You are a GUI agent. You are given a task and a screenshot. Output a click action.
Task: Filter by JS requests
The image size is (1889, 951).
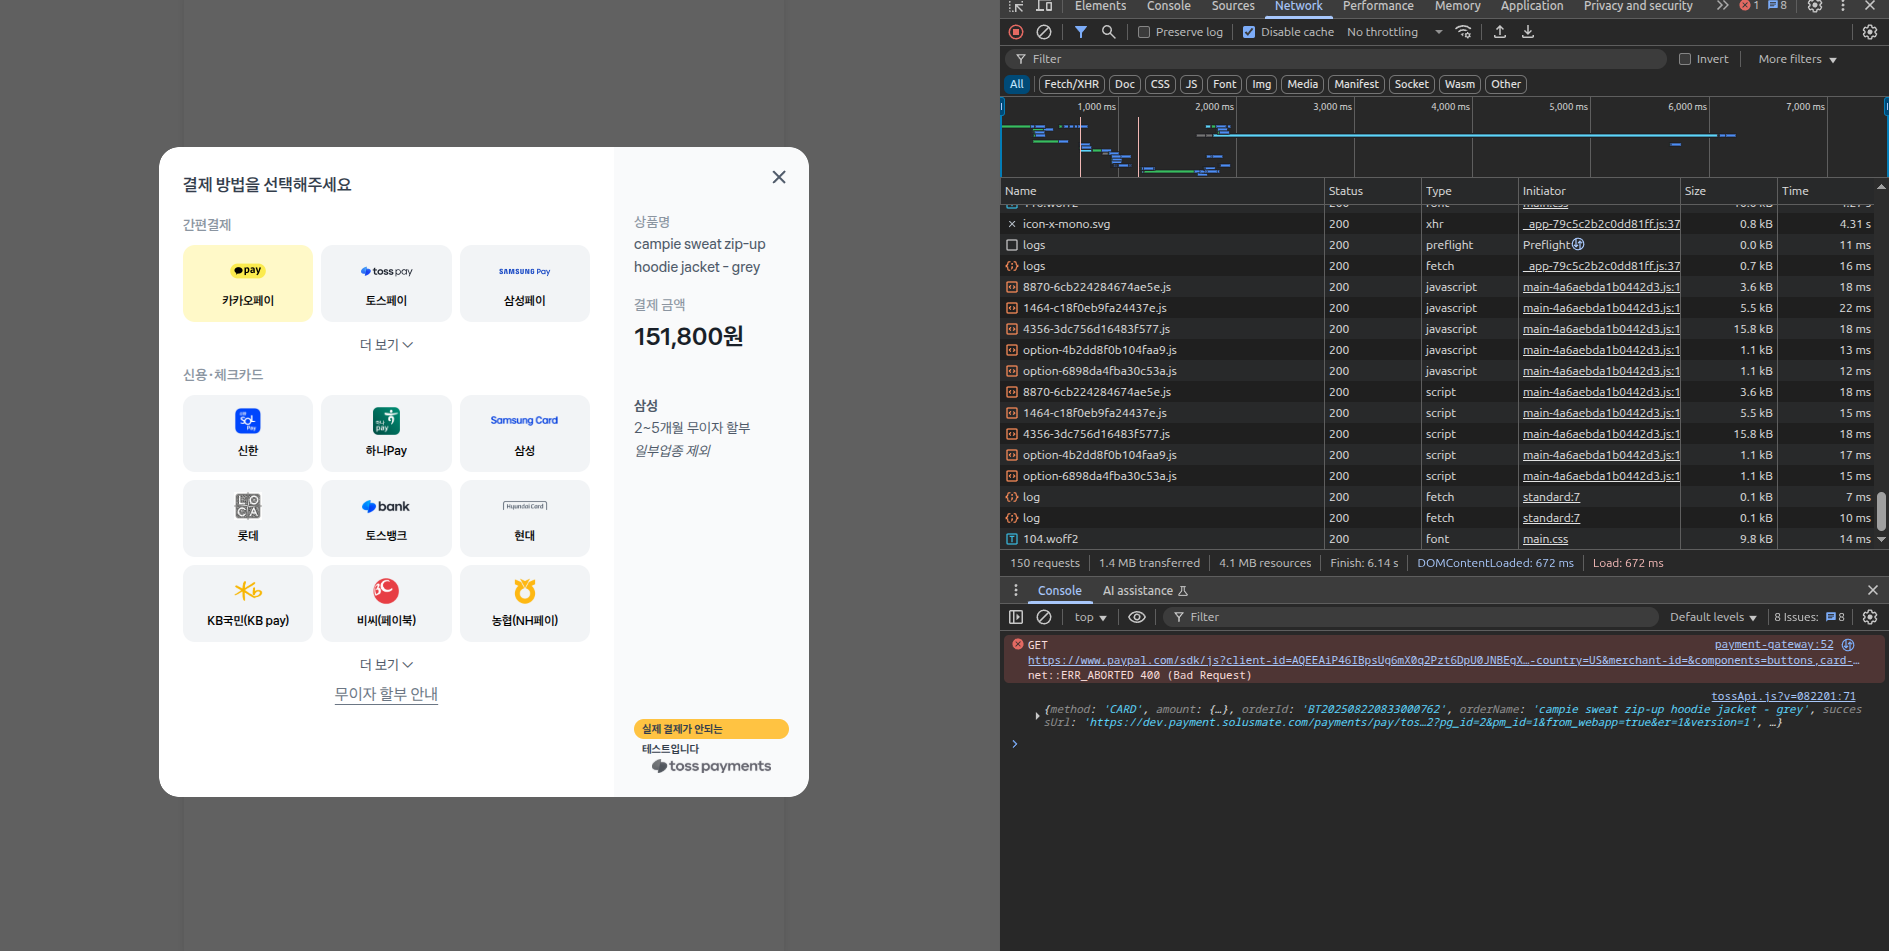1191,84
